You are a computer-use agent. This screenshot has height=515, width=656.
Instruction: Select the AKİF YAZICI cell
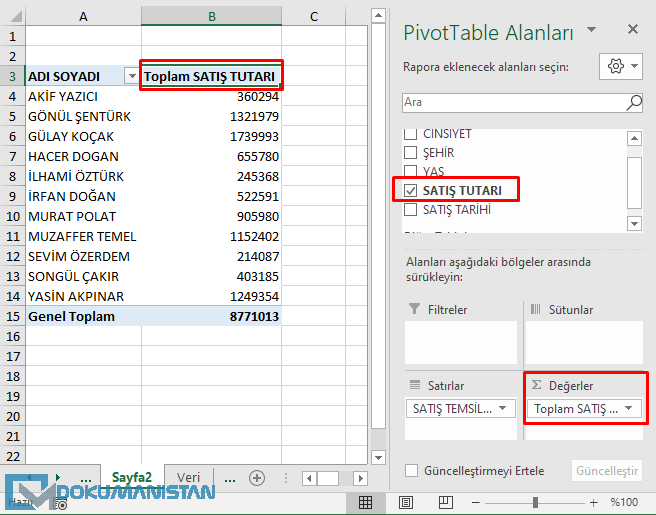coord(83,96)
